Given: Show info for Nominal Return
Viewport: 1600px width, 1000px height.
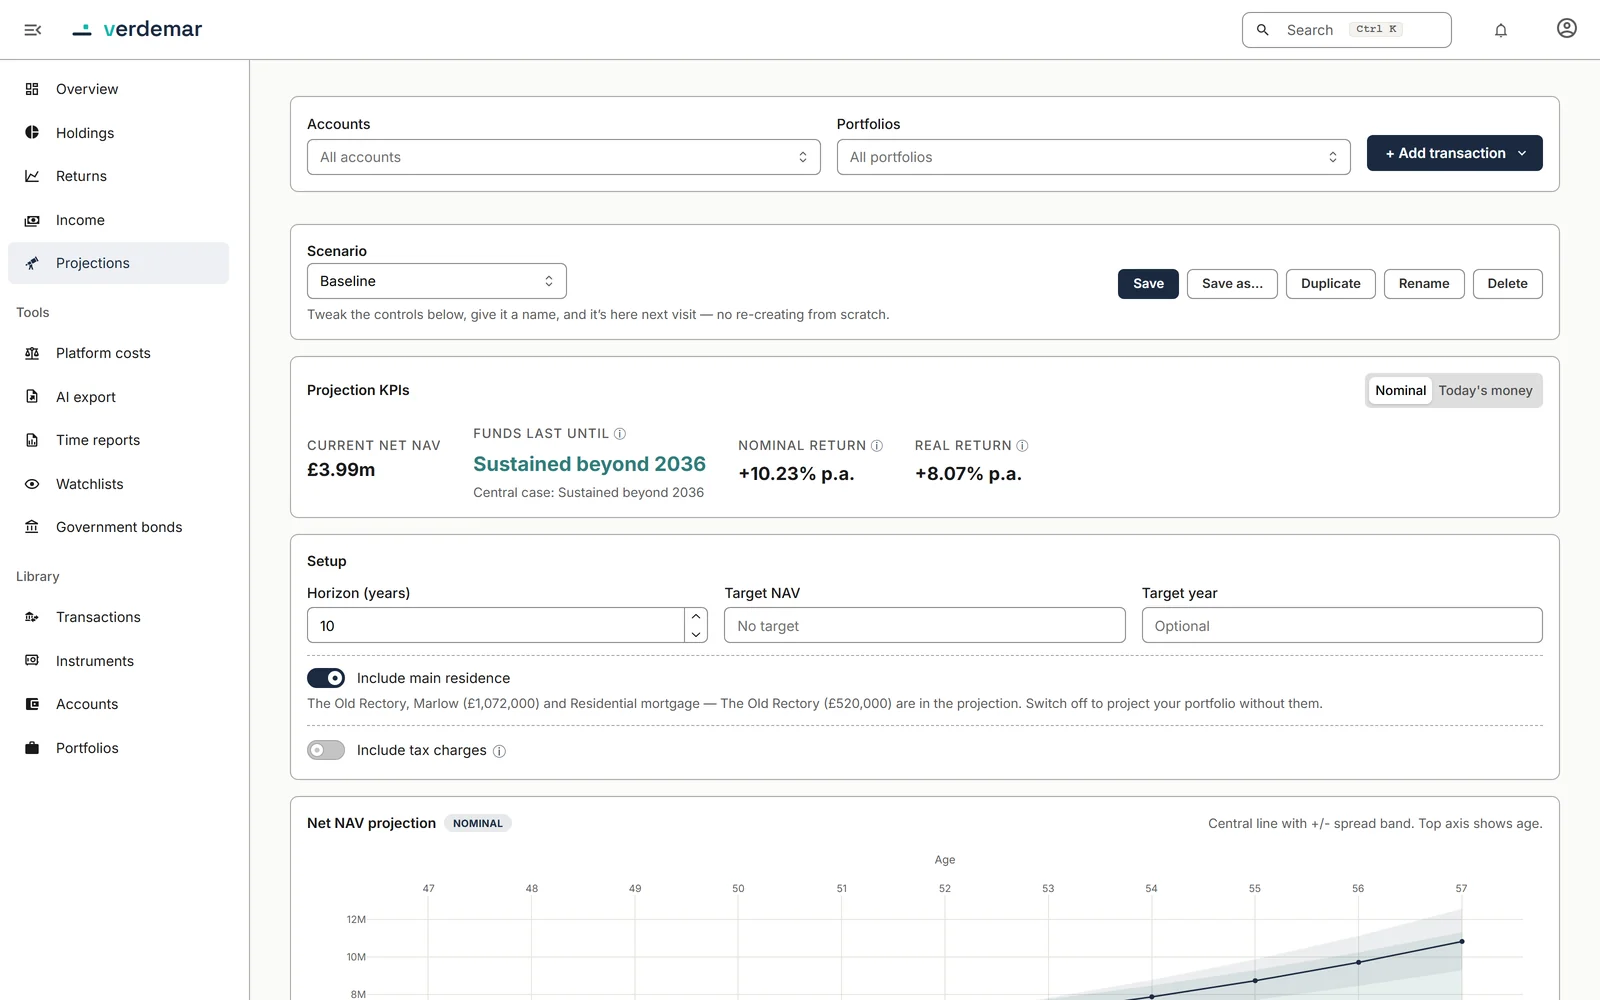Looking at the screenshot, I should (x=877, y=445).
